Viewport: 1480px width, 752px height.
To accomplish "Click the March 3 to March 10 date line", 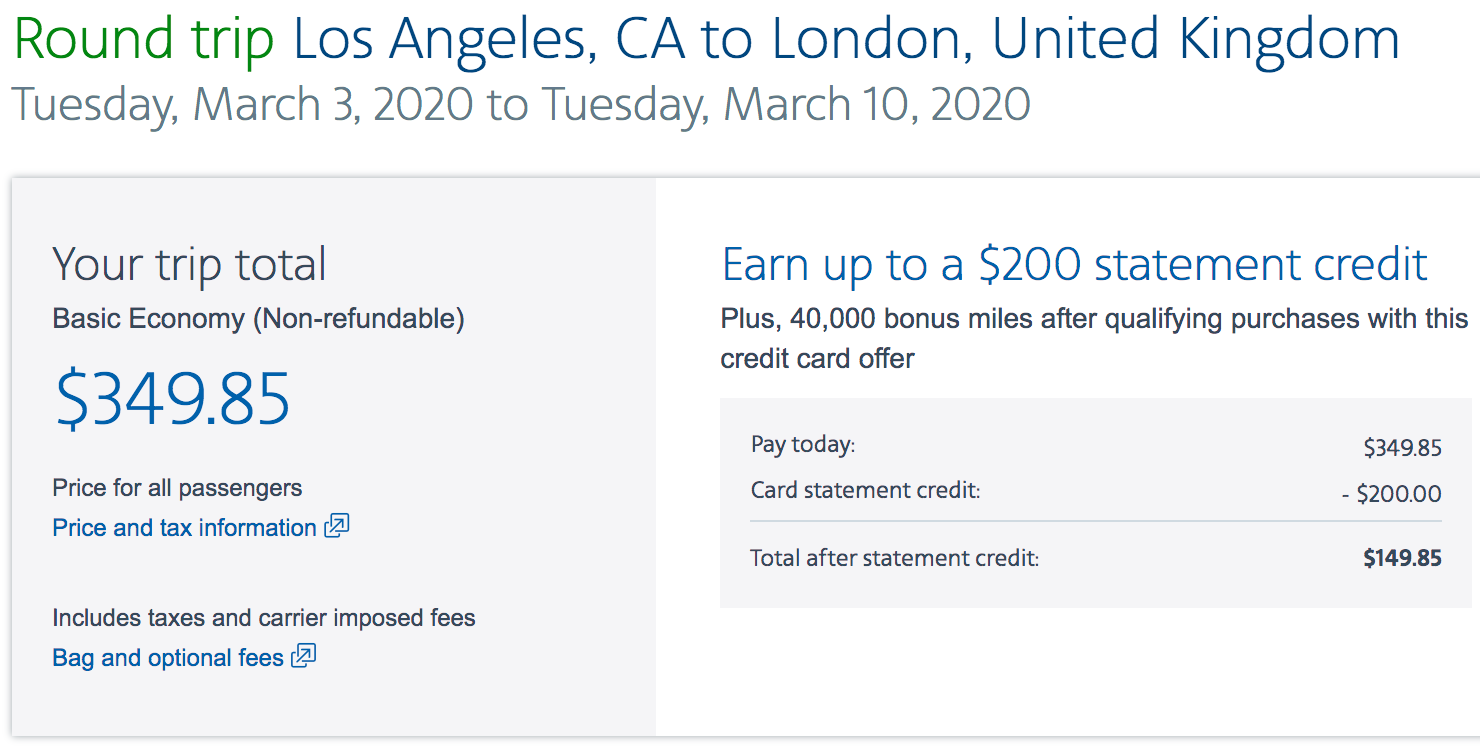I will click(520, 104).
